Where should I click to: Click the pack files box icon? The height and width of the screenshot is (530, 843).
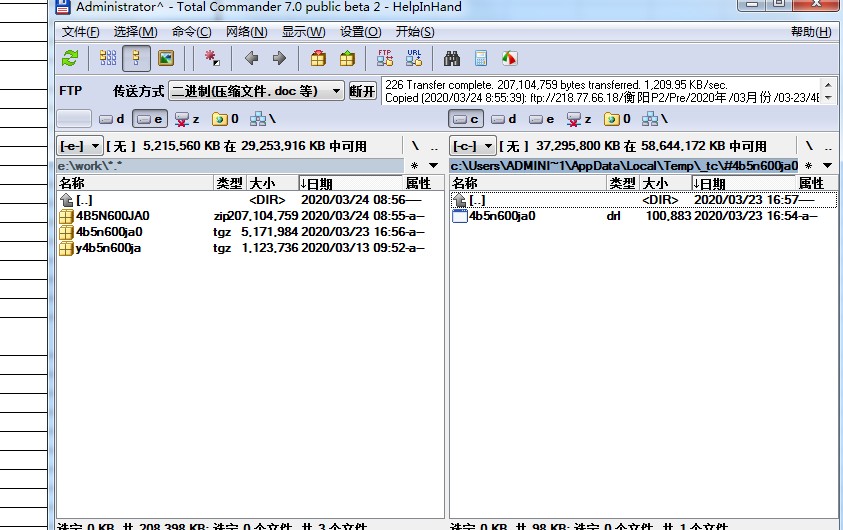pyautogui.click(x=318, y=58)
